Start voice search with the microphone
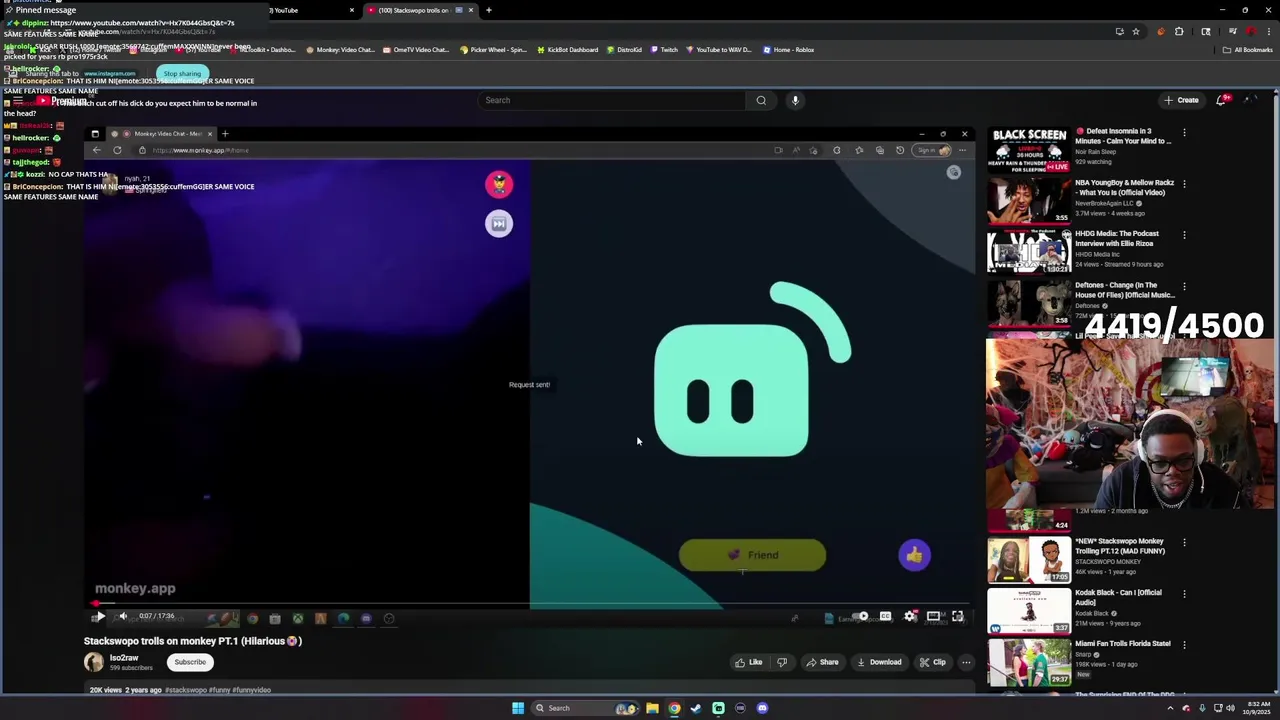 (x=795, y=100)
